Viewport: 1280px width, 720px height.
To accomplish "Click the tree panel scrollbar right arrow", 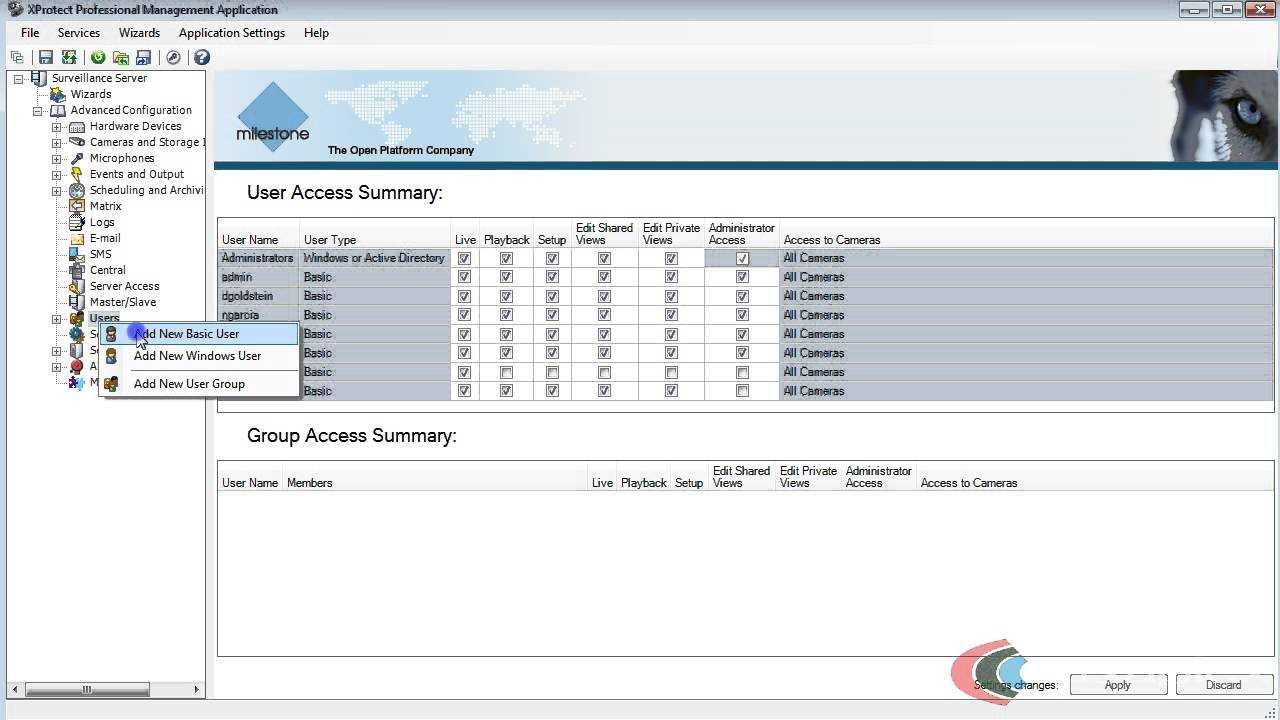I will [196, 689].
